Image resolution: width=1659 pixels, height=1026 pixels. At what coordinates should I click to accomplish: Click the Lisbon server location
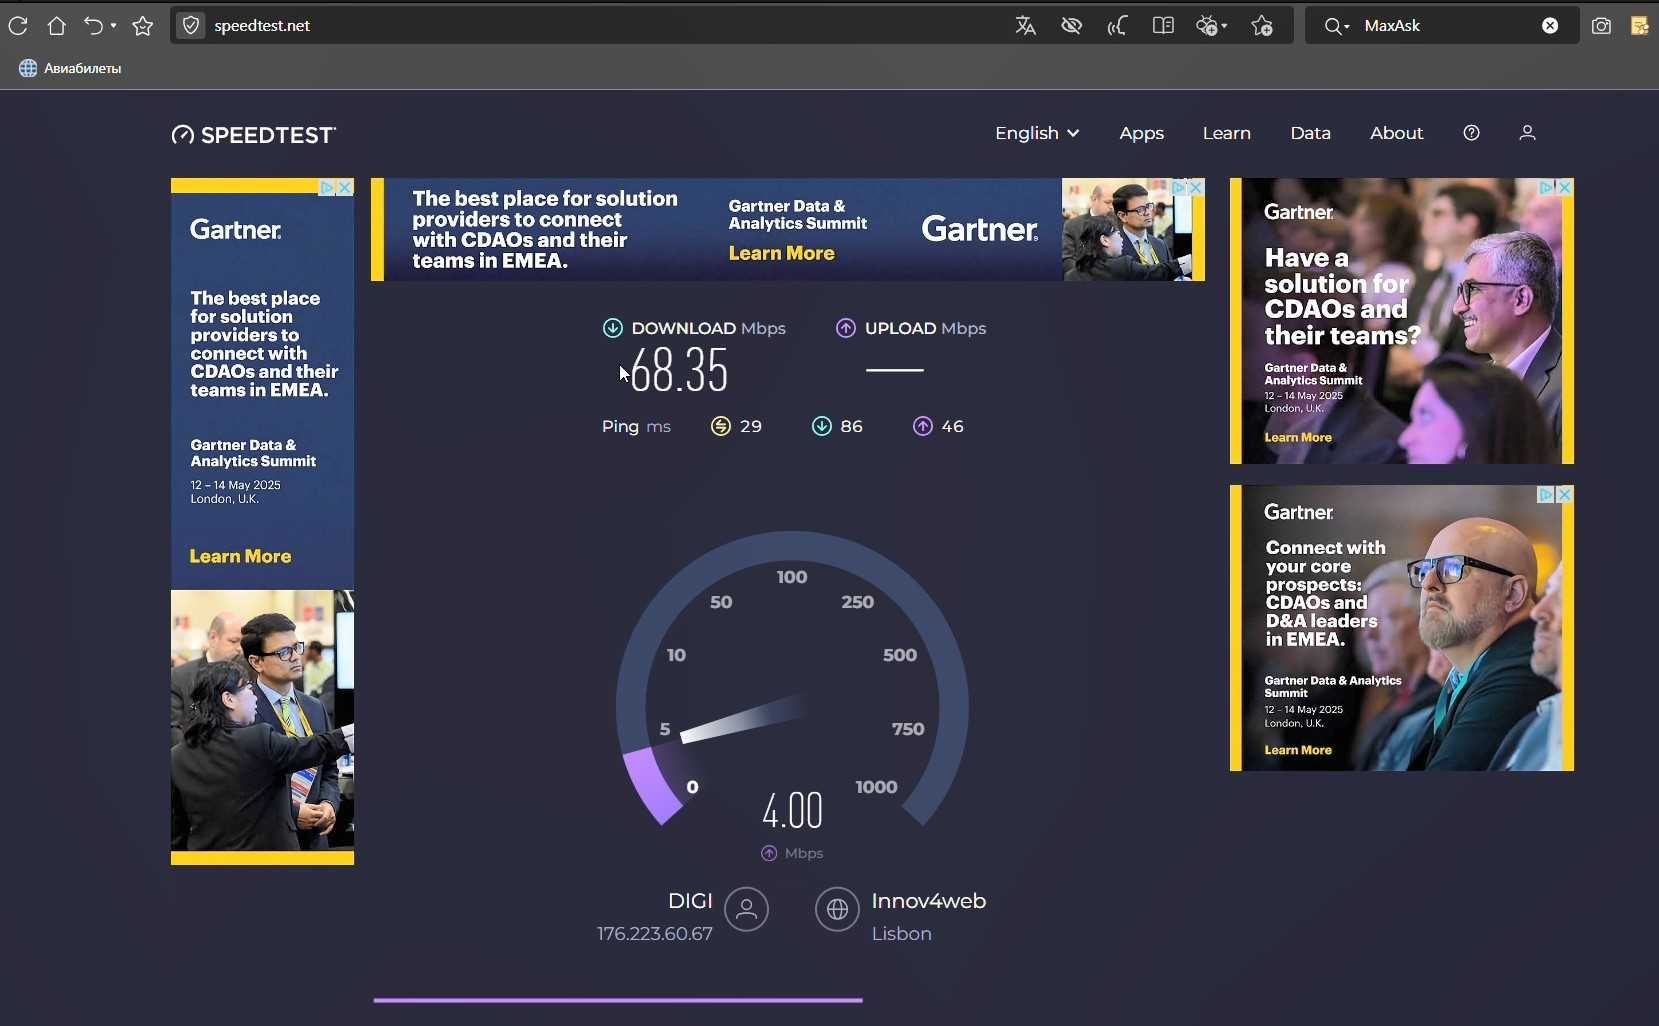901,933
